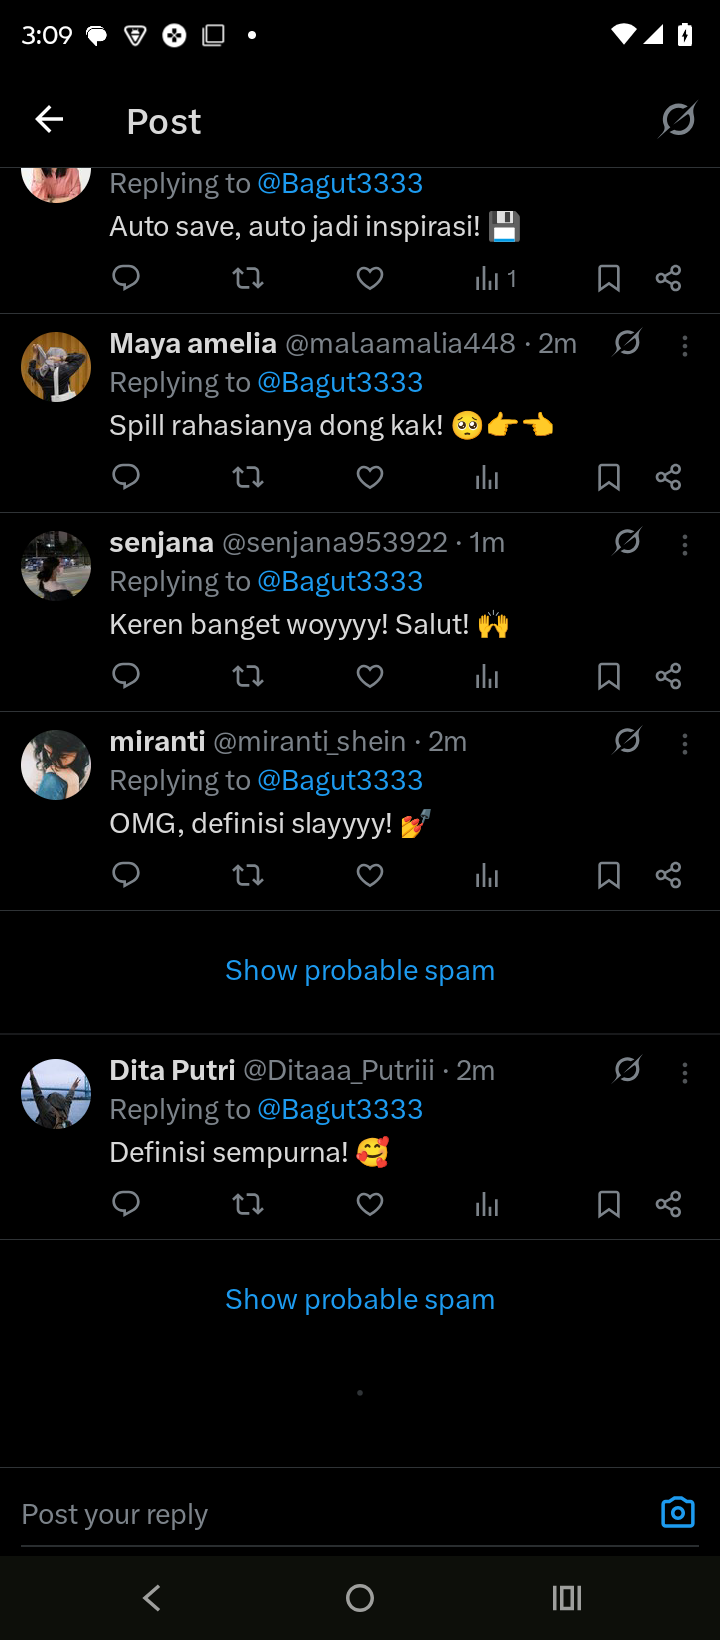
Task: Open reply composer on senjana's comment
Action: pos(126,677)
